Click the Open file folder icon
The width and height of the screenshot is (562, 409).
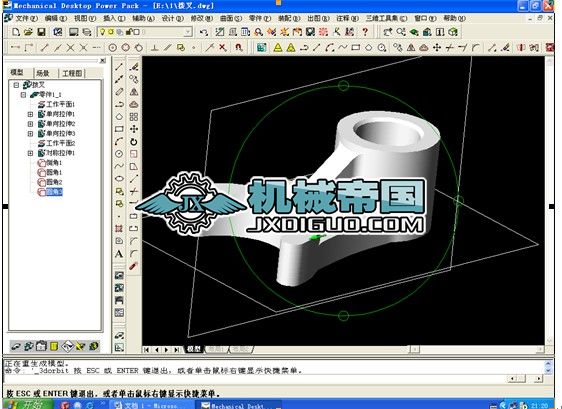click(28, 32)
